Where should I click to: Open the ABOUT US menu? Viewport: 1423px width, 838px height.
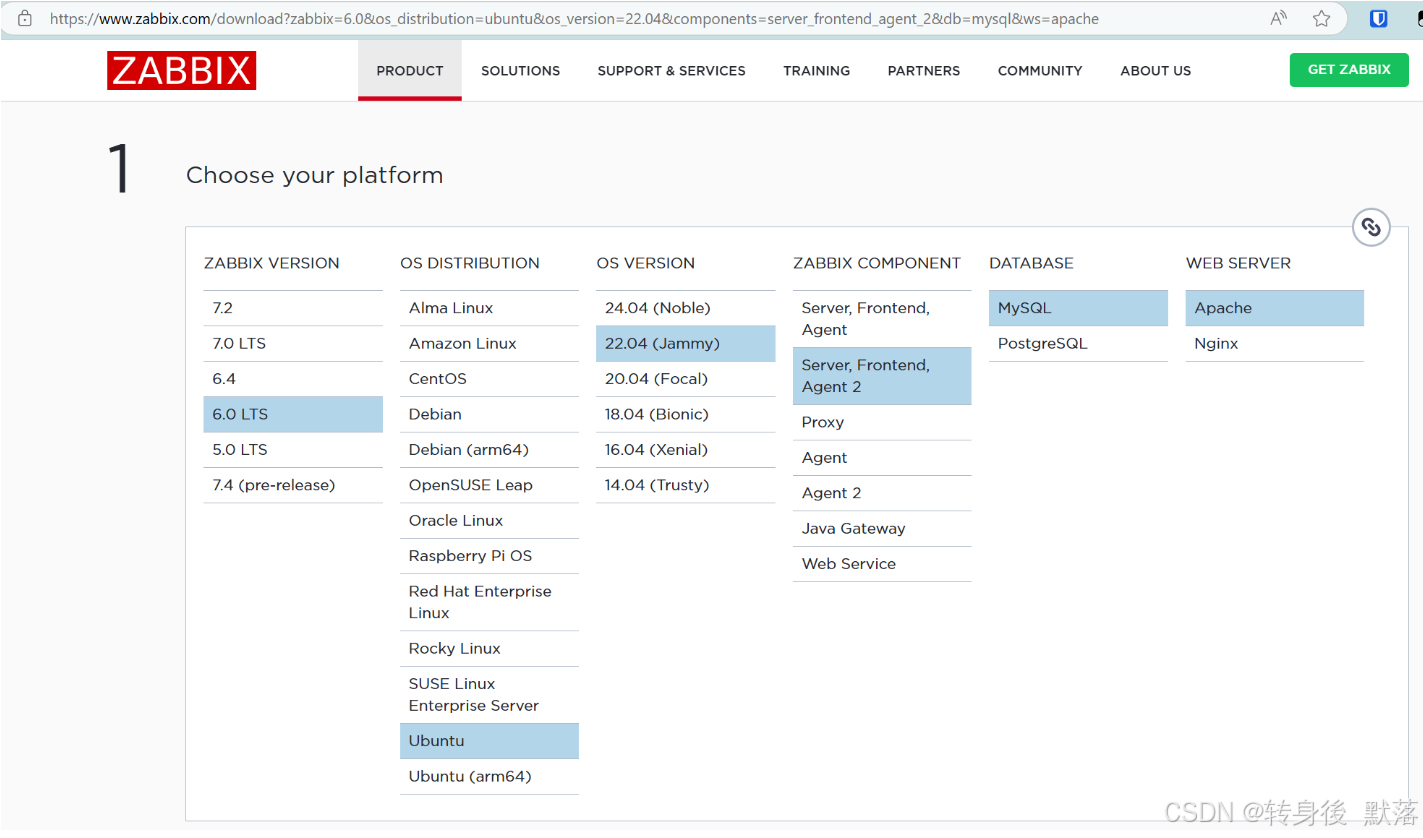point(1155,71)
